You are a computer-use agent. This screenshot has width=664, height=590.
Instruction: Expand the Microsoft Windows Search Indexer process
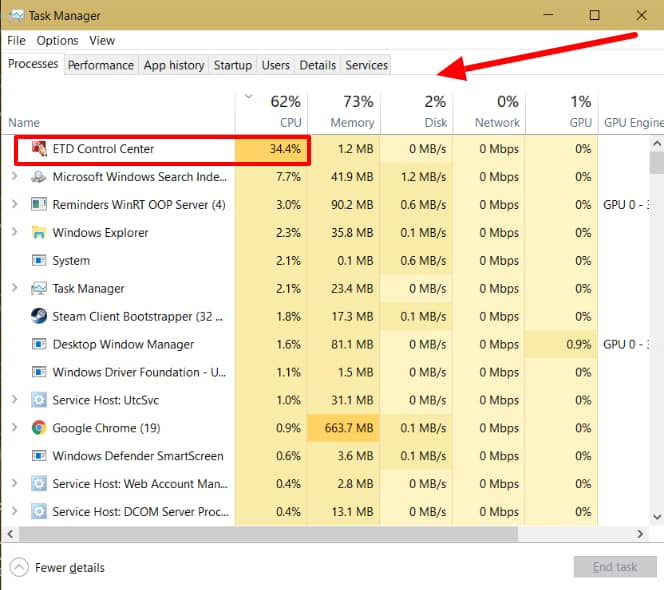pos(14,176)
